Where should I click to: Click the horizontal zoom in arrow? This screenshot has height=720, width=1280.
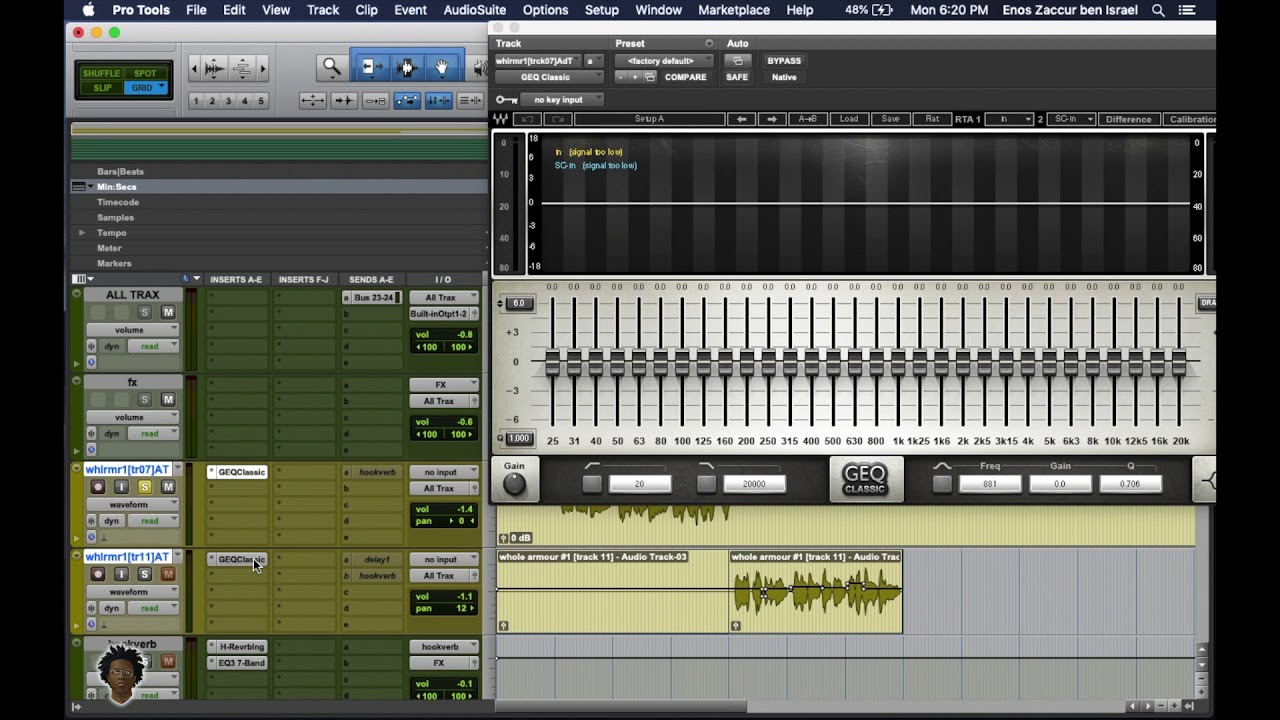263,68
